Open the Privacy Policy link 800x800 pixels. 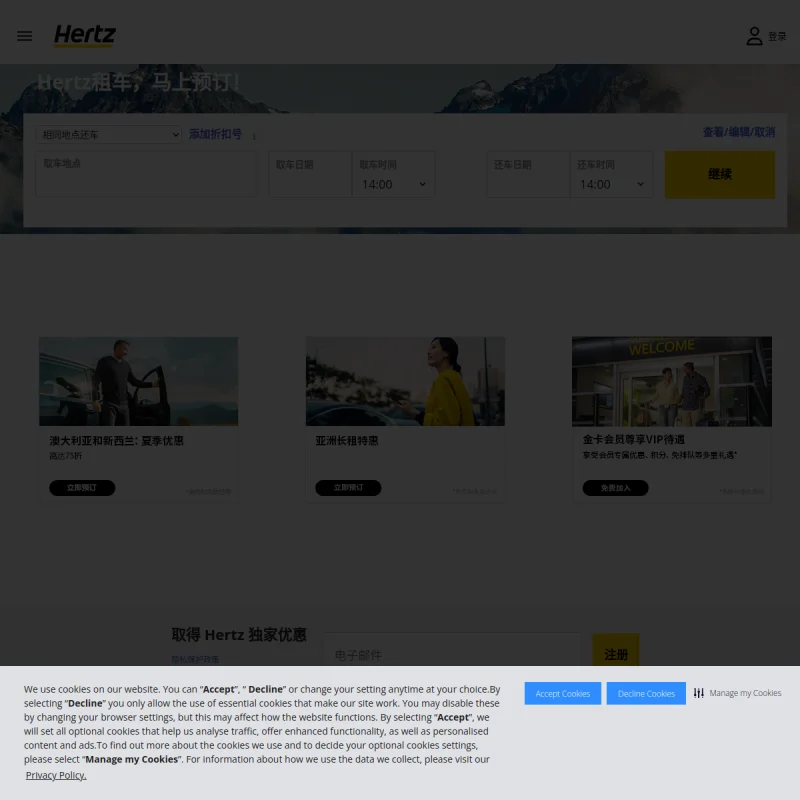56,775
